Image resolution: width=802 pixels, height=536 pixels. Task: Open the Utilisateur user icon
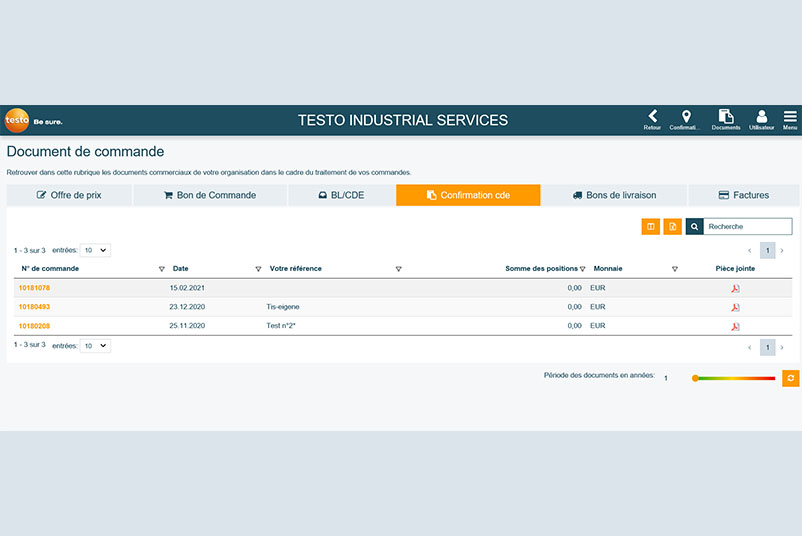(x=762, y=120)
